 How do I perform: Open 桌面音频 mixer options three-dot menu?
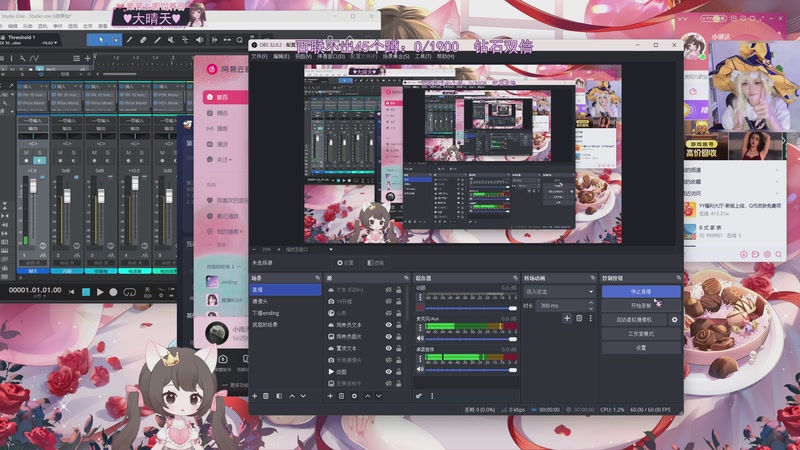pyautogui.click(x=420, y=358)
